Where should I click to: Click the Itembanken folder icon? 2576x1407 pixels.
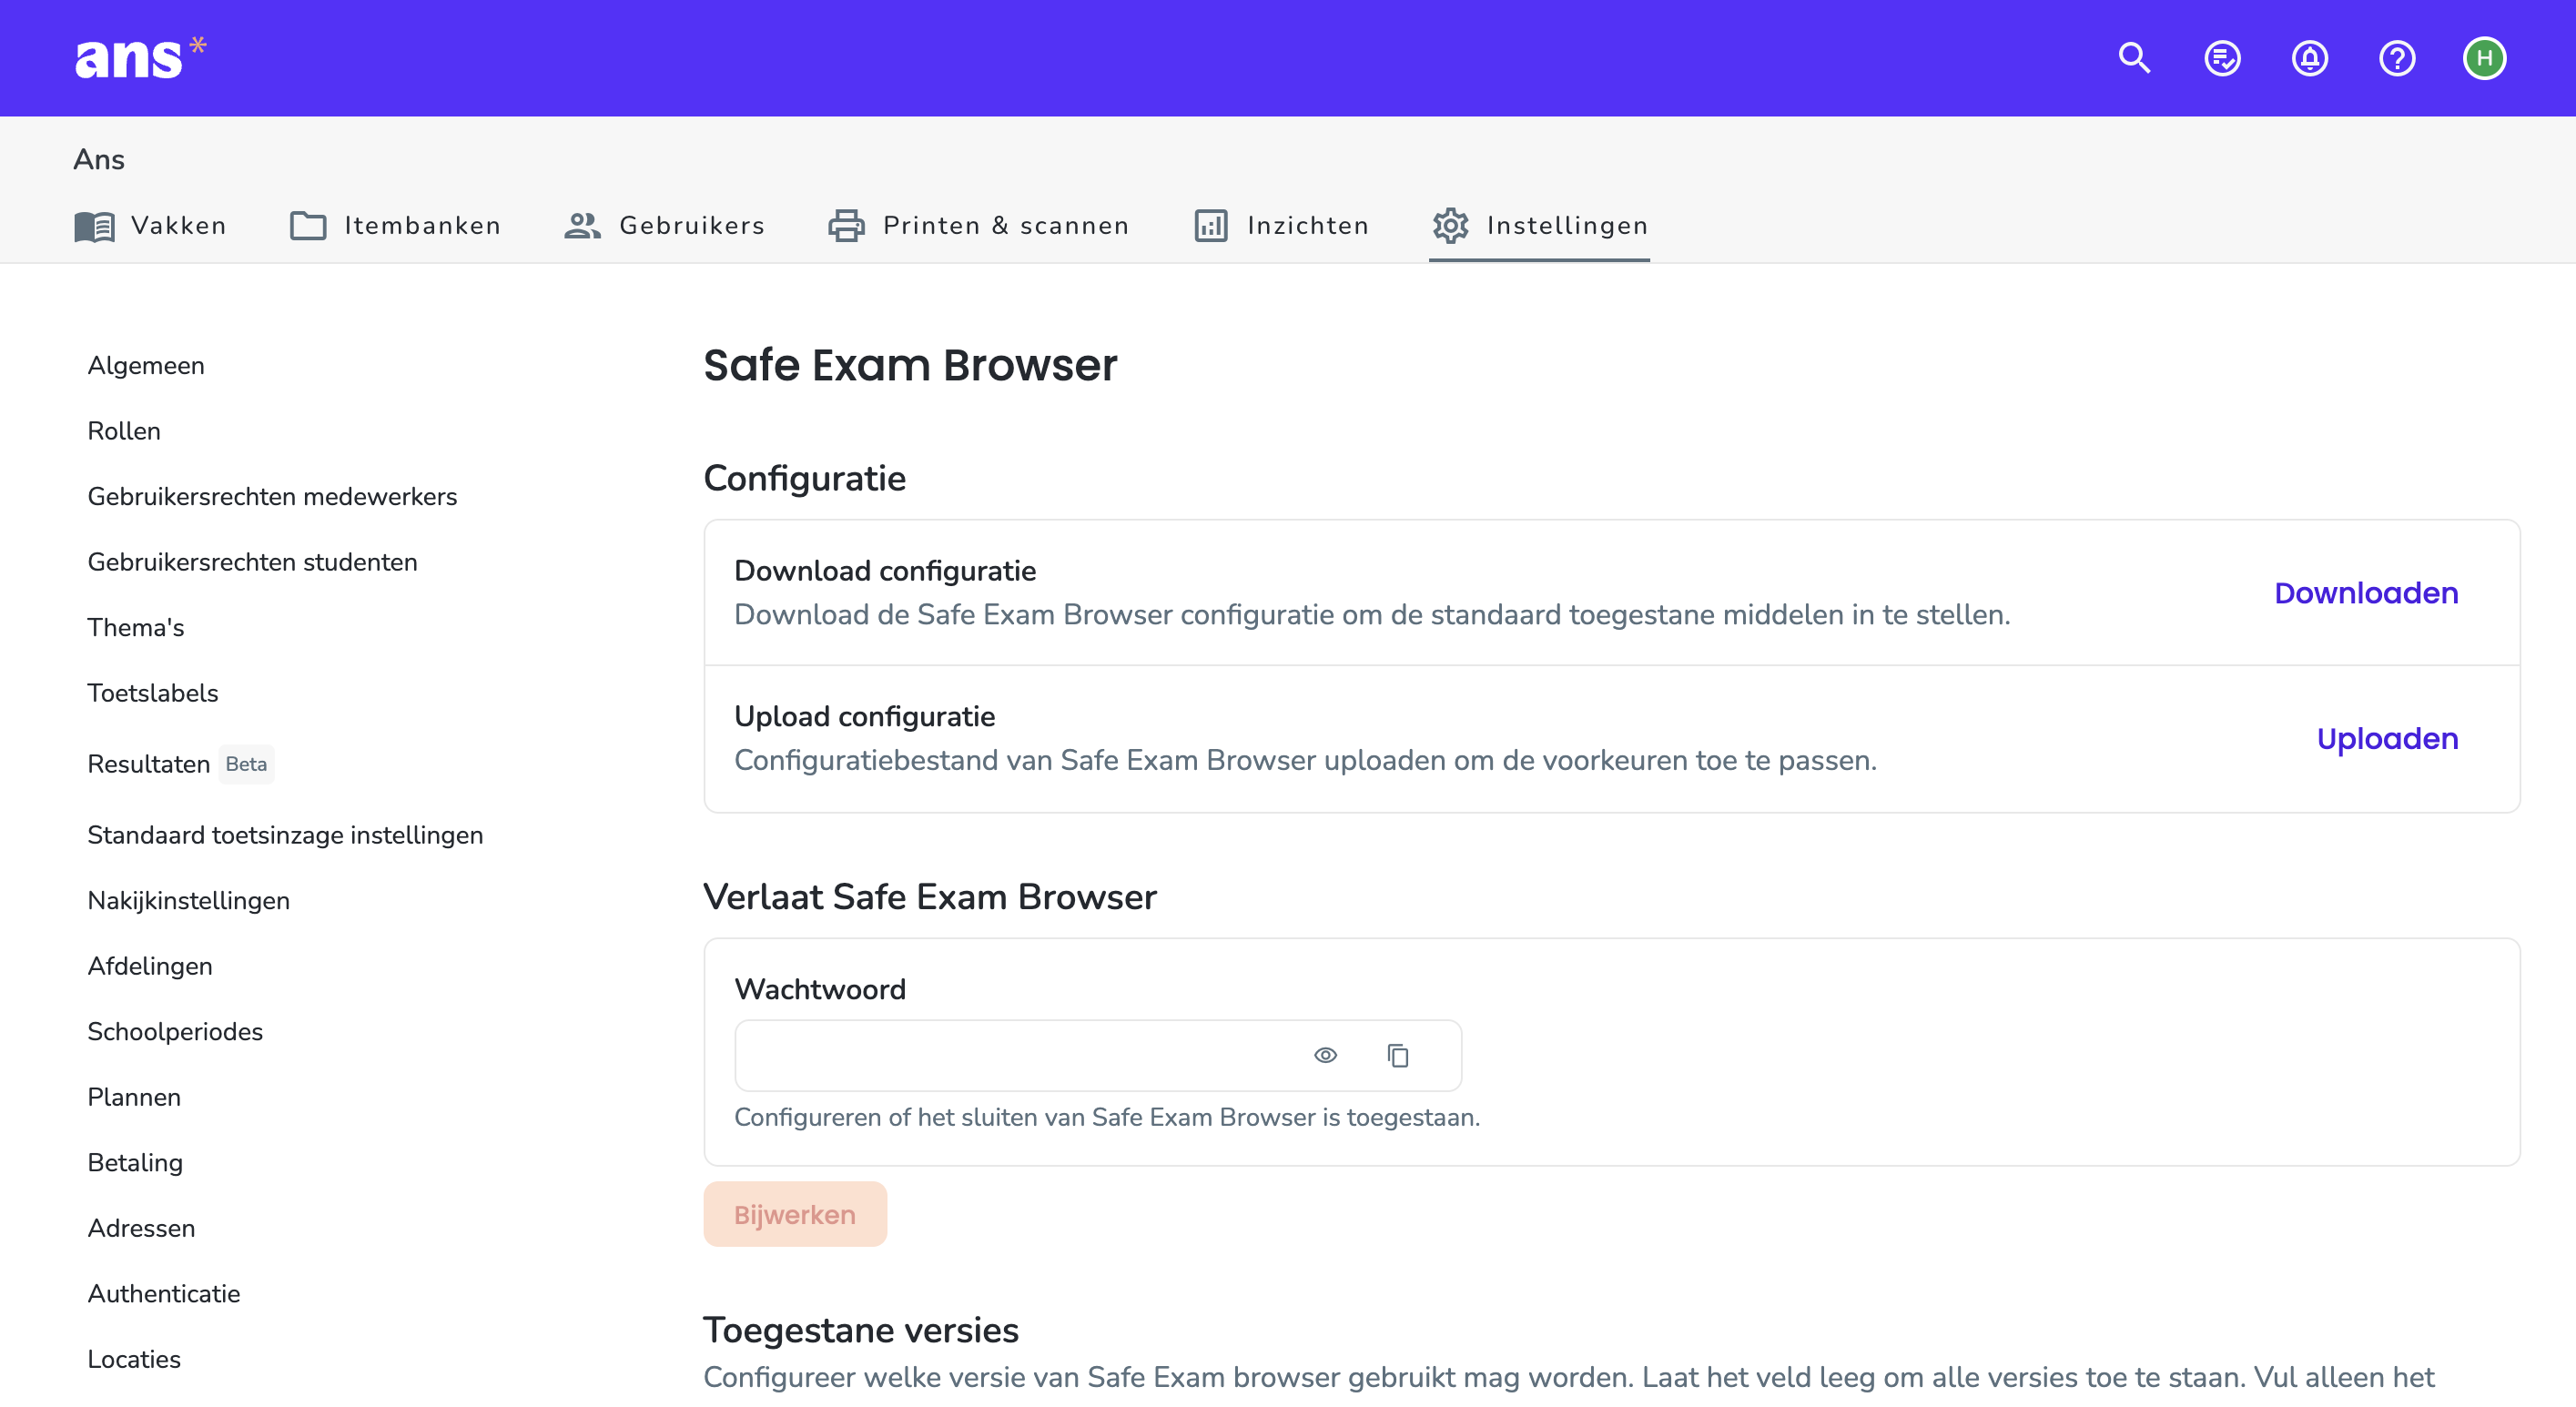tap(308, 226)
